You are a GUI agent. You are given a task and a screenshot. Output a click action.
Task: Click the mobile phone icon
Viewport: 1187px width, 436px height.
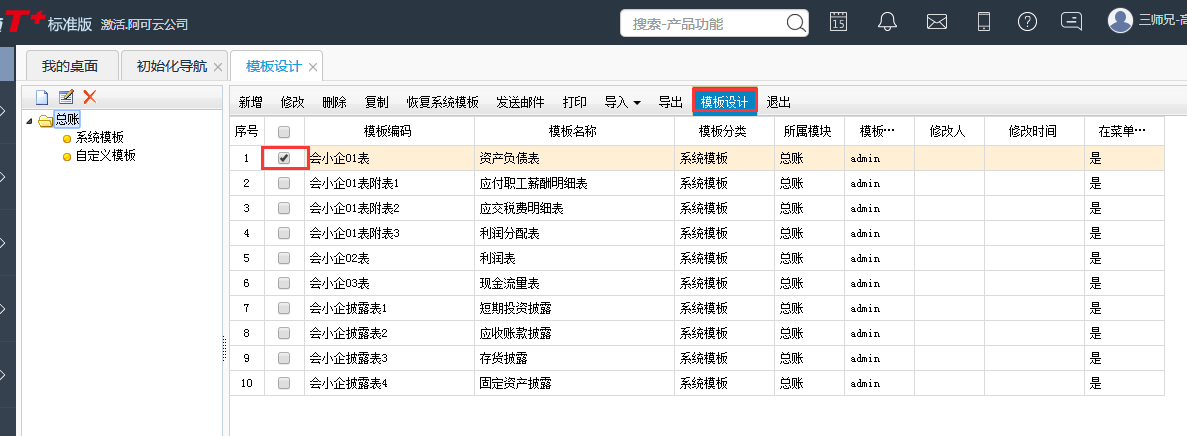(x=983, y=21)
